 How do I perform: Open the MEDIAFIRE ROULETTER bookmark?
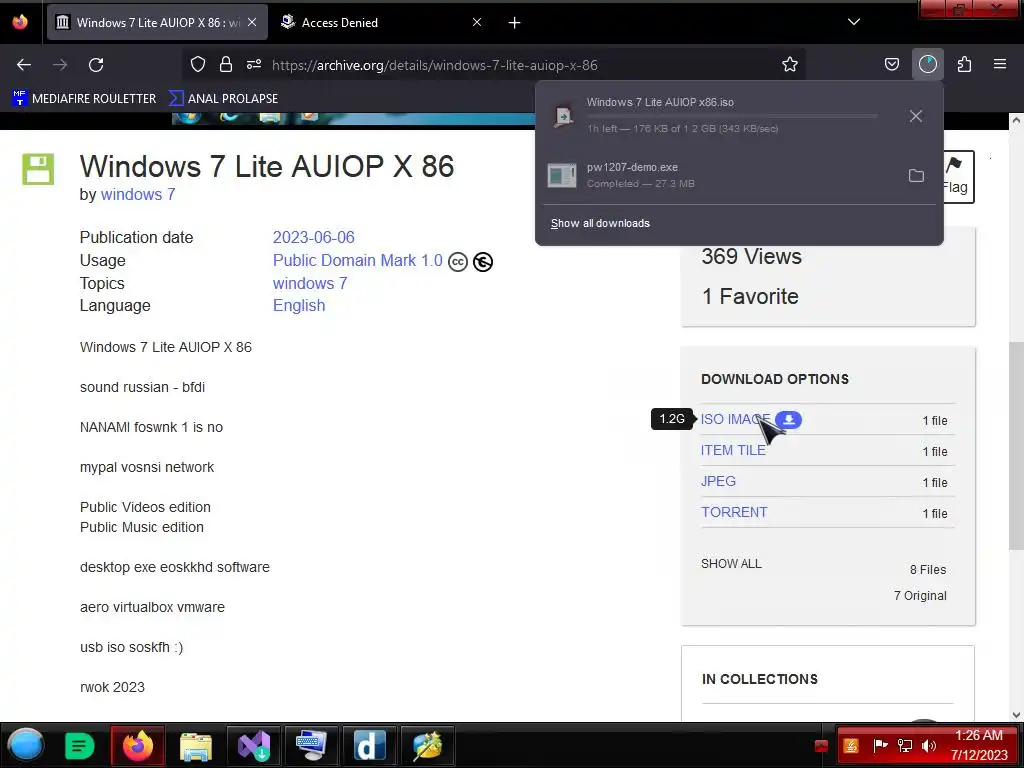point(84,99)
